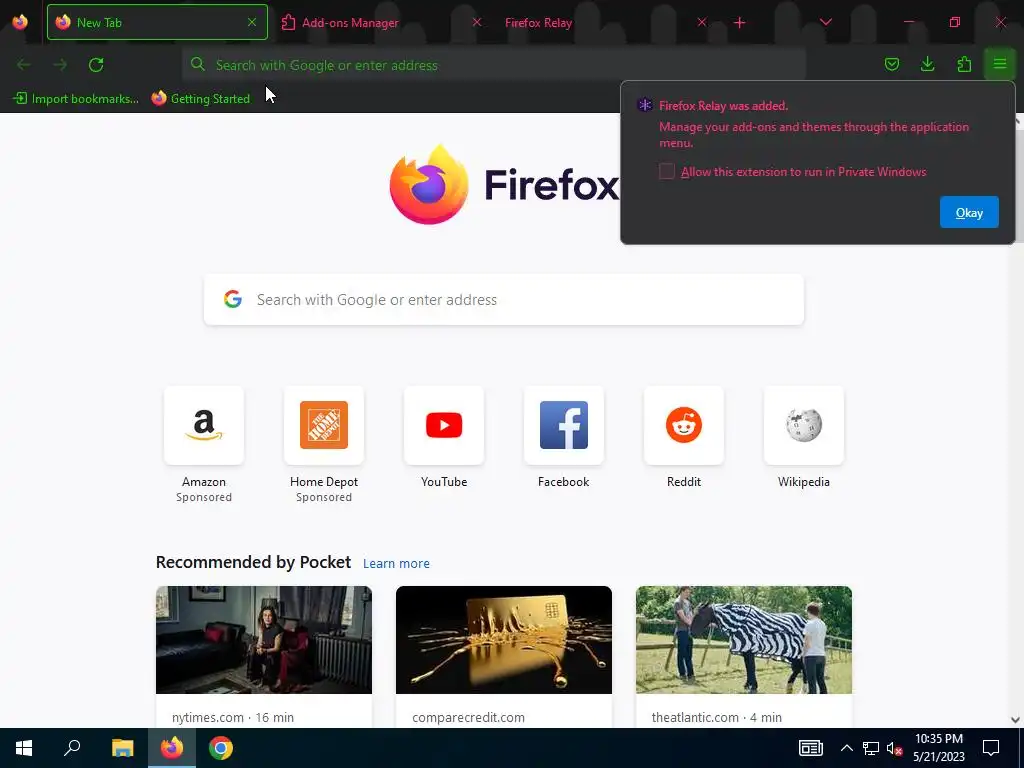Open the Windows Start menu

point(24,748)
